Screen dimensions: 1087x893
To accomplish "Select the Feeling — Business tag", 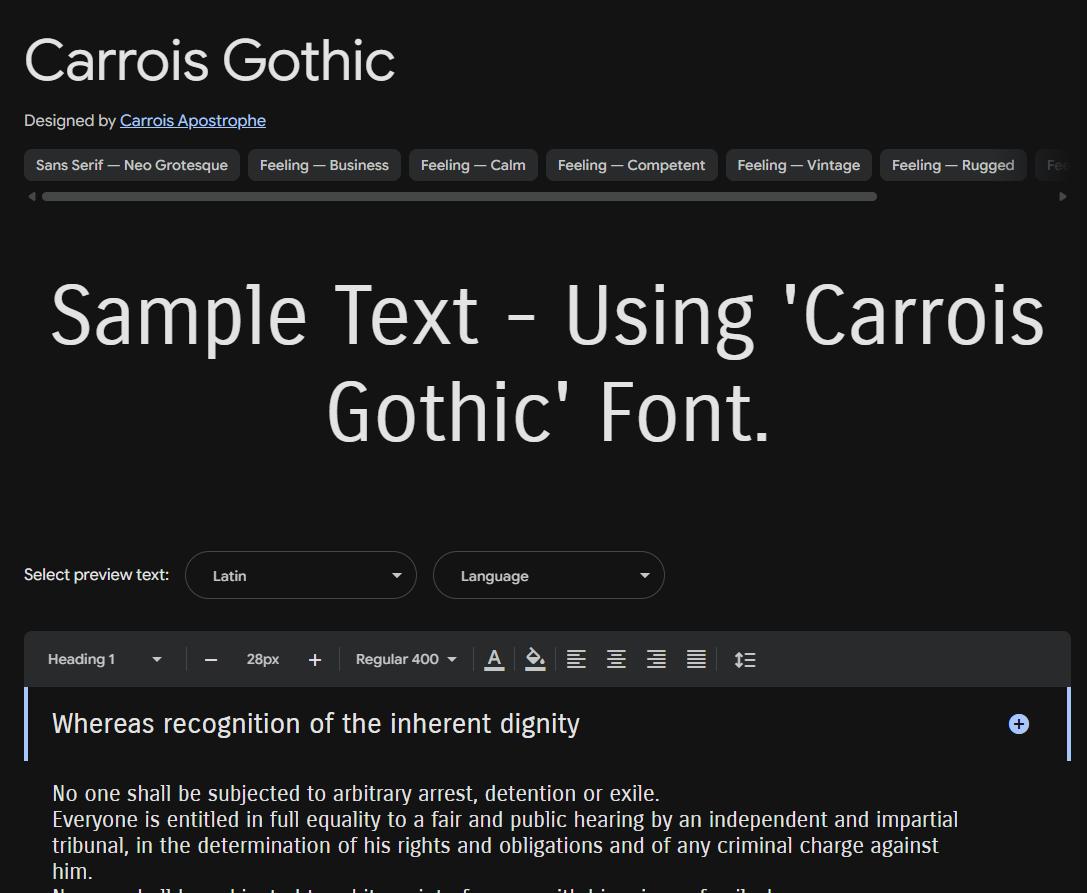I will click(324, 165).
